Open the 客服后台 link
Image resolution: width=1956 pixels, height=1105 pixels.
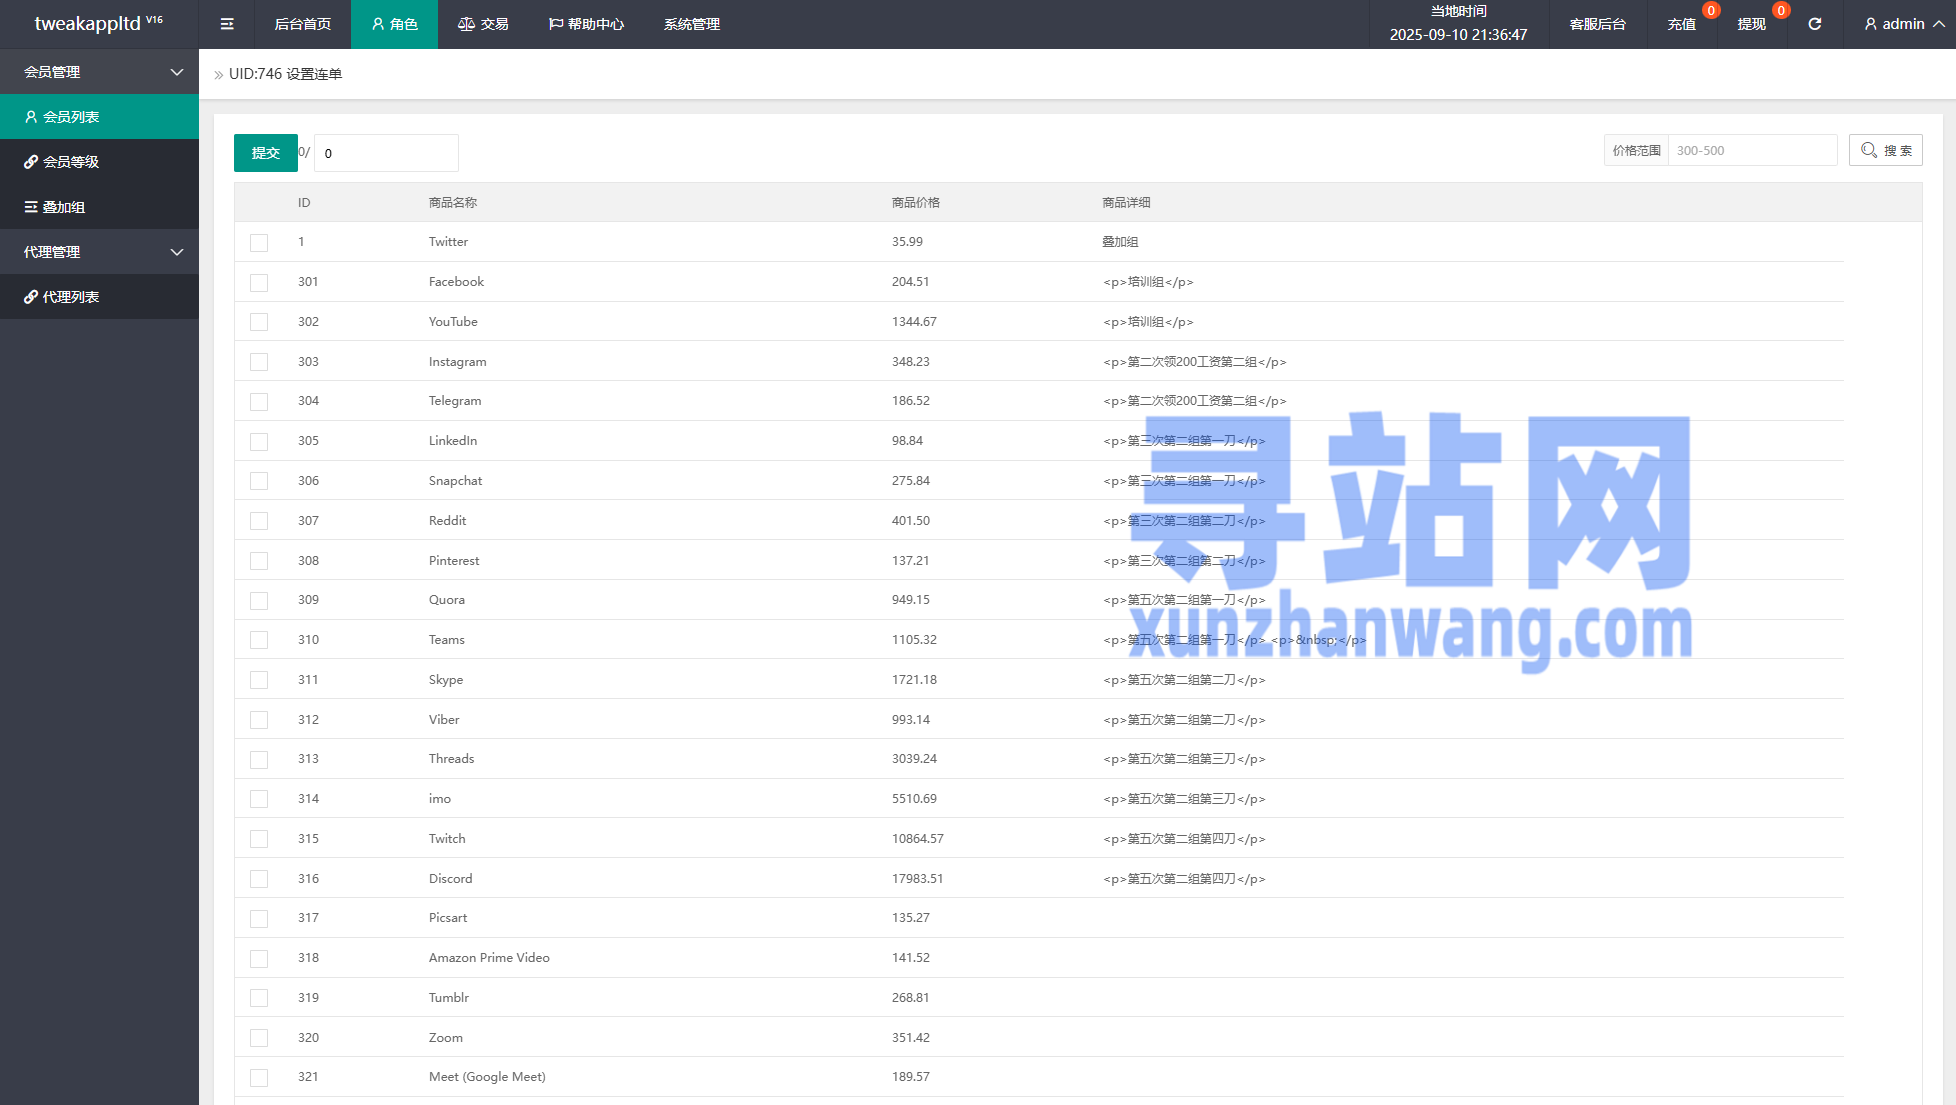click(x=1597, y=24)
